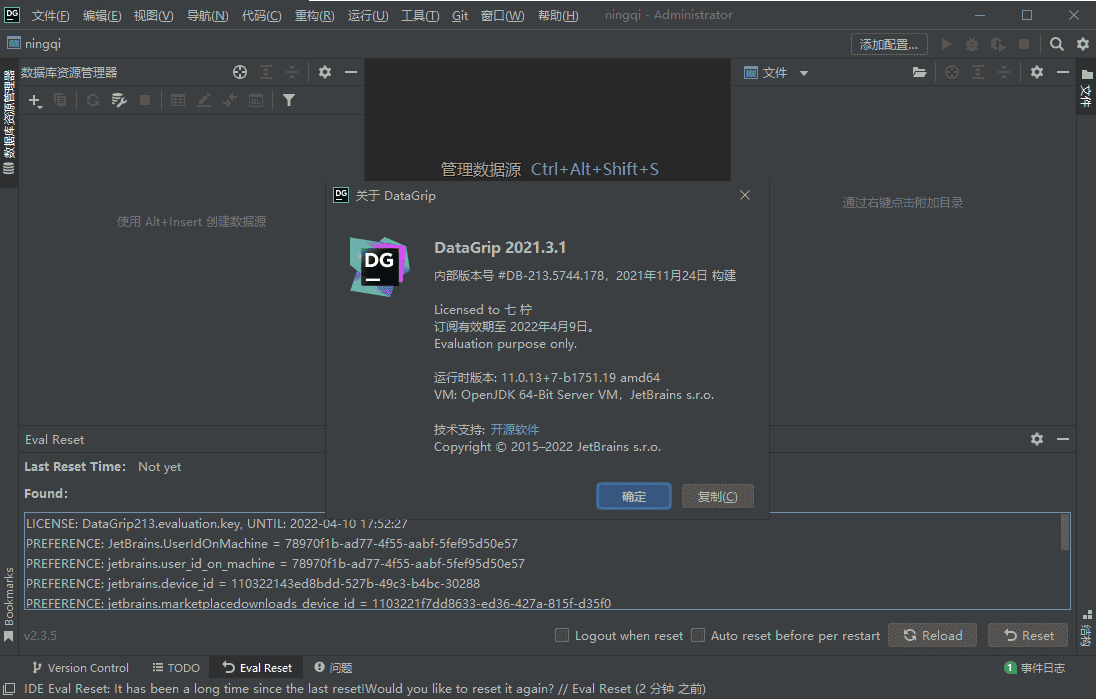
Task: Click the 开源软件 link in About dialog
Action: (x=514, y=429)
